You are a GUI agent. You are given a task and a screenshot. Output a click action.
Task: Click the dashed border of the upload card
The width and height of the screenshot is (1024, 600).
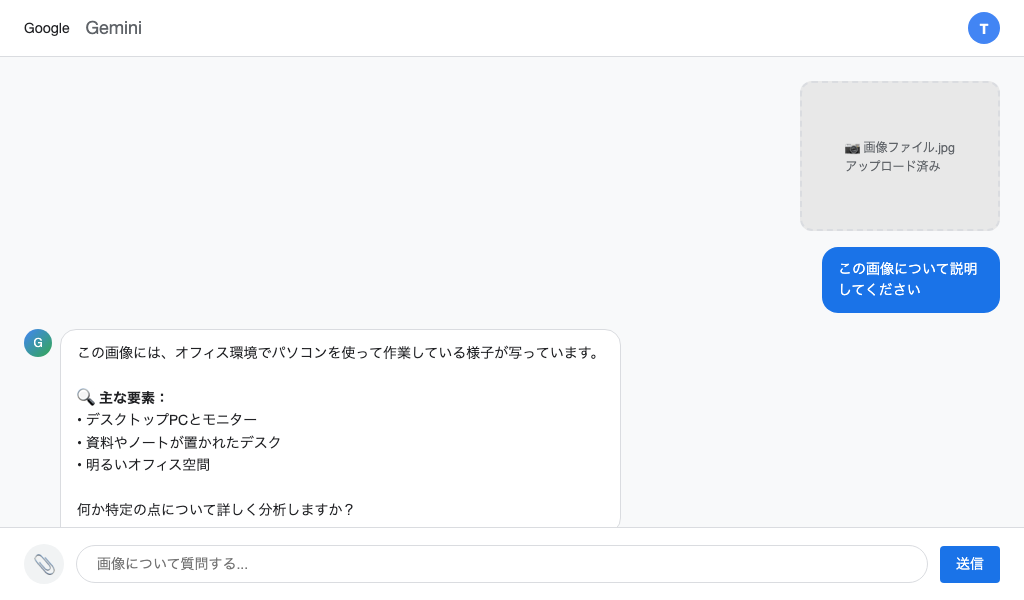click(899, 86)
